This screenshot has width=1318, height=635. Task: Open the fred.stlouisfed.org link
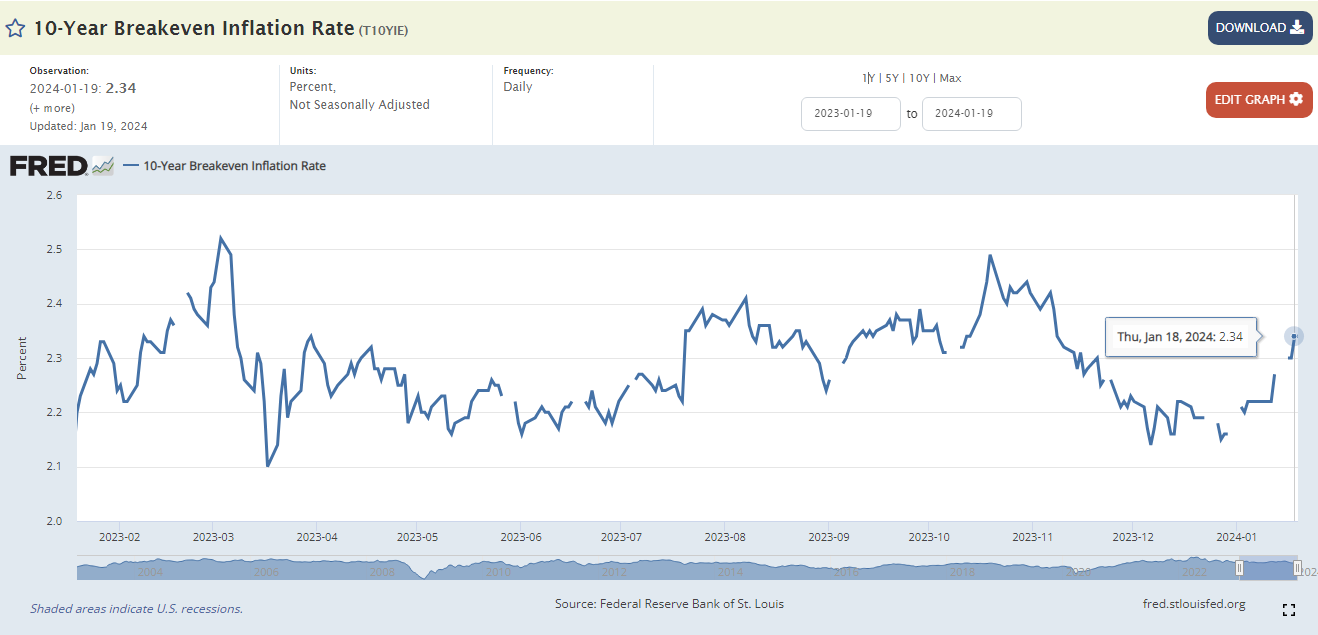click(1193, 604)
